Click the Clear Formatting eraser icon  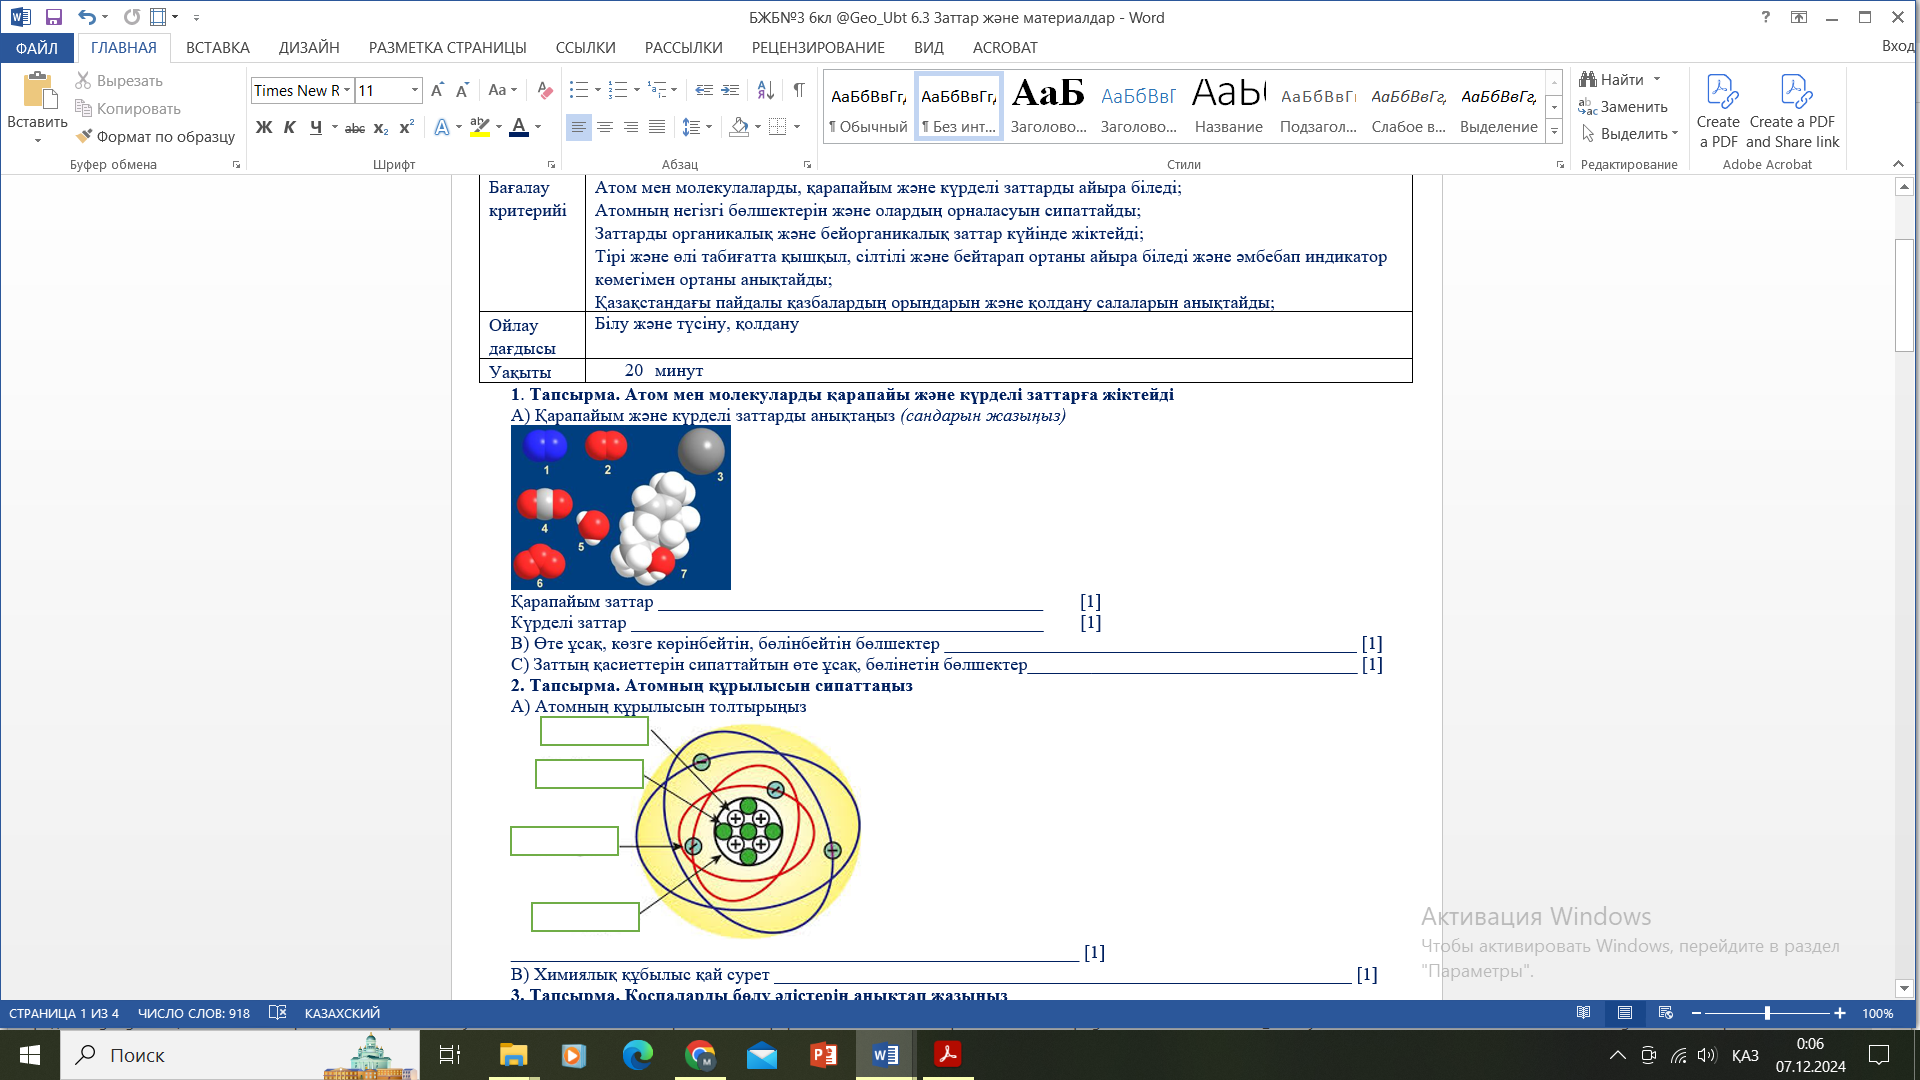point(545,90)
